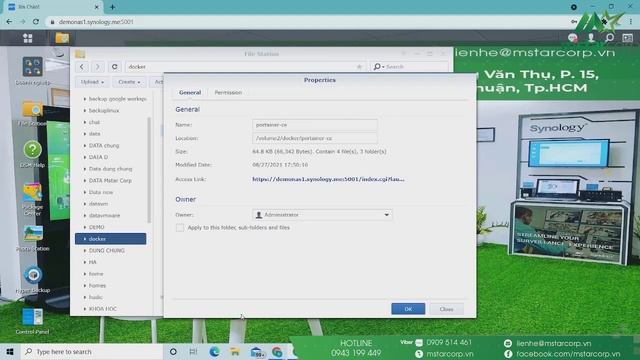The image size is (640, 360).
Task: Open Windows Start menu
Action: [10, 351]
